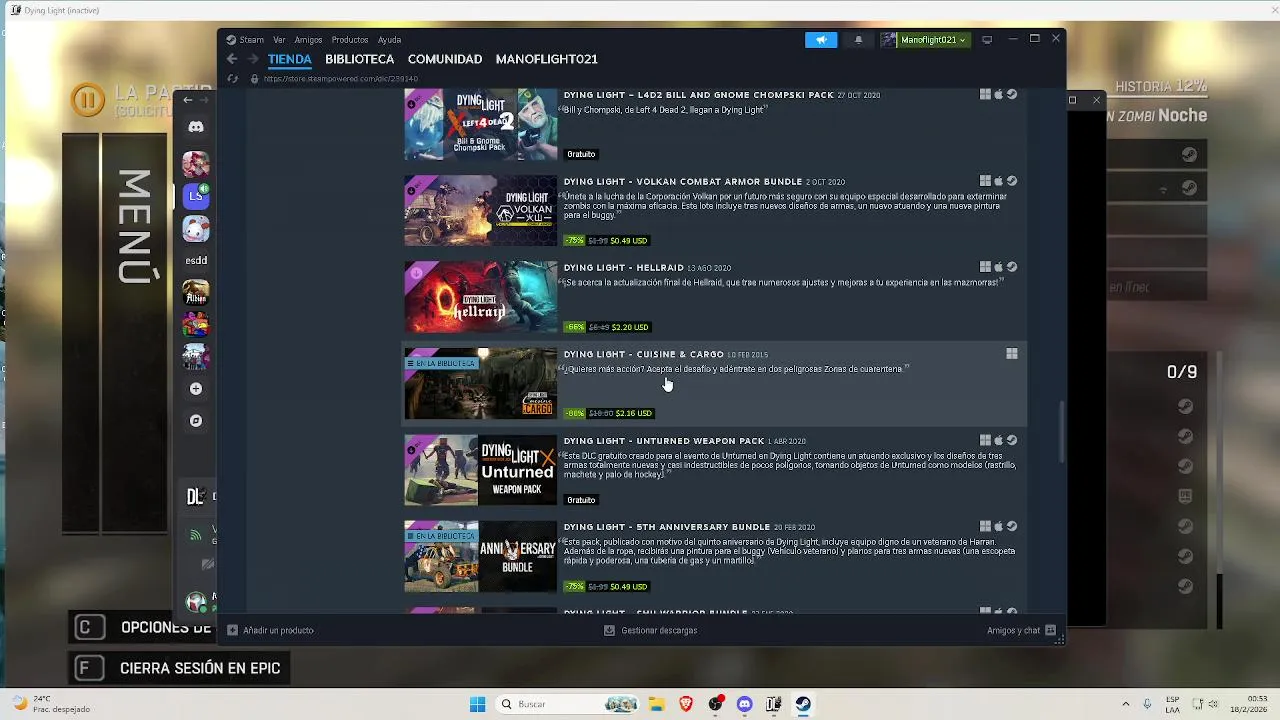The width and height of the screenshot is (1280, 720).
Task: Click the game pause icon
Action: [x=88, y=99]
